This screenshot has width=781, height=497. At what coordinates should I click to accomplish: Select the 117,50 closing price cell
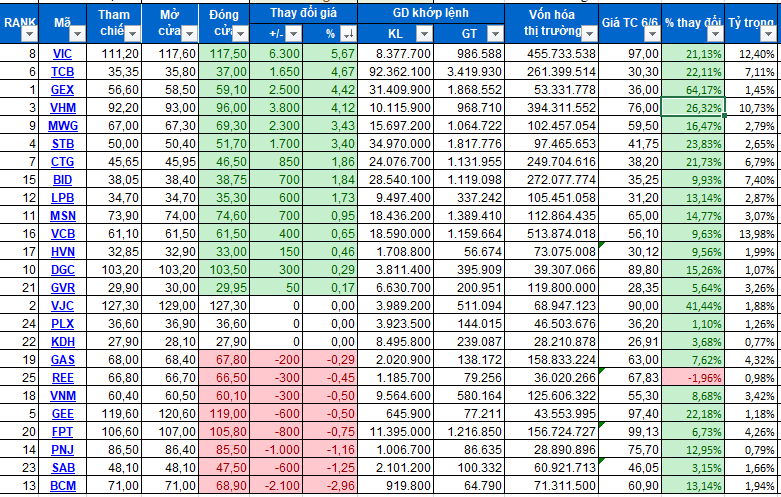[x=224, y=54]
